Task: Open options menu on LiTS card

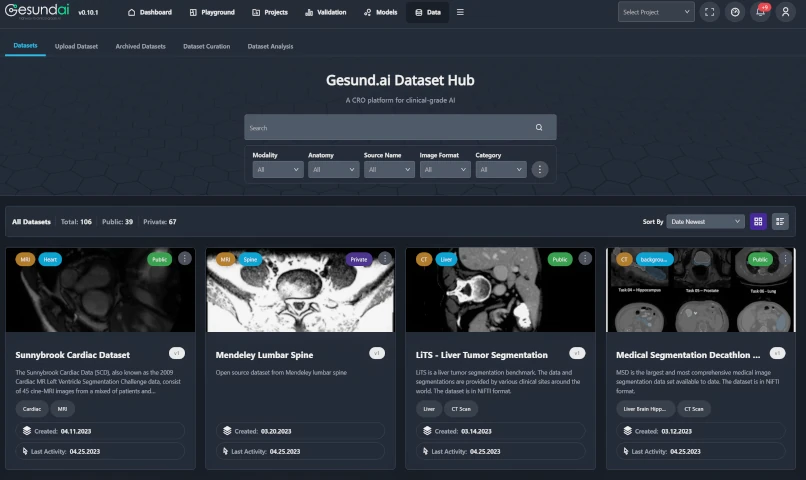Action: (584, 259)
